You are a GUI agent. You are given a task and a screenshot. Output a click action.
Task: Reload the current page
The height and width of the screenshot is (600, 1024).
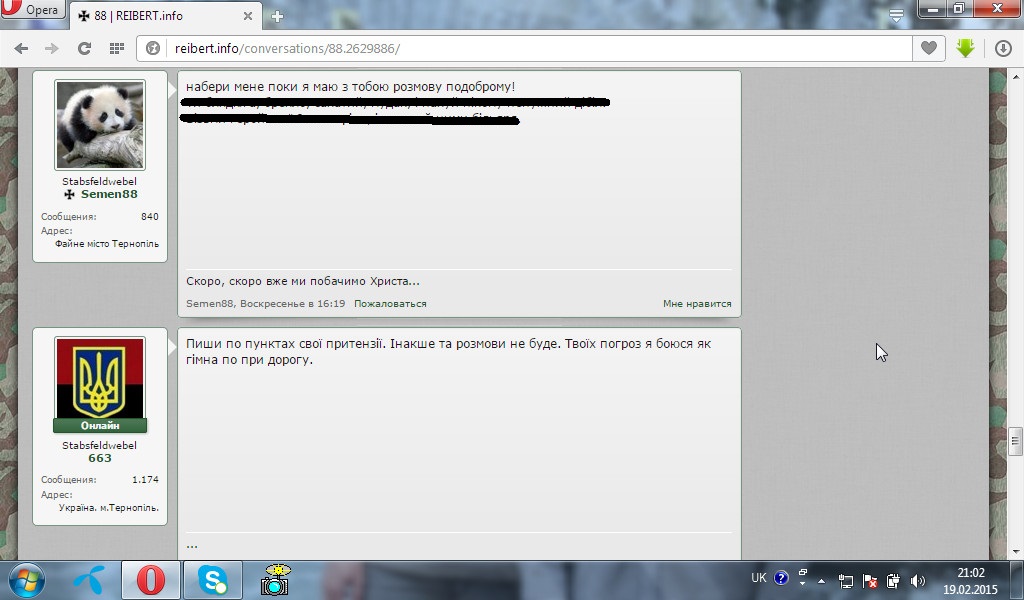pos(84,48)
